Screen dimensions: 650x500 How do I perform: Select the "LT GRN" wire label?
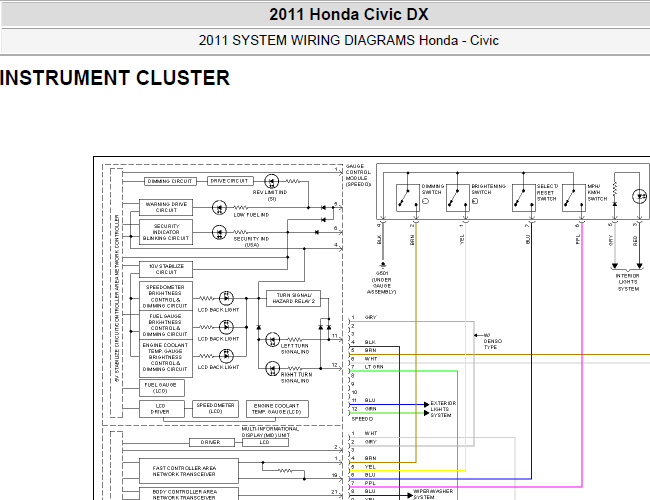pos(374,367)
